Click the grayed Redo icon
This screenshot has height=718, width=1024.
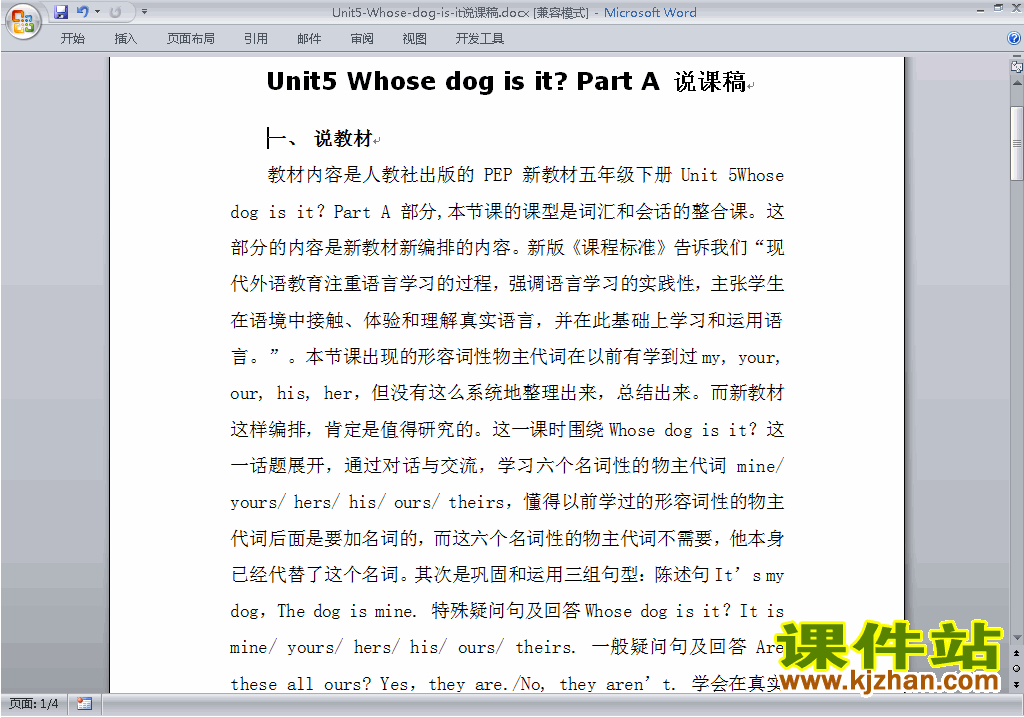point(116,12)
